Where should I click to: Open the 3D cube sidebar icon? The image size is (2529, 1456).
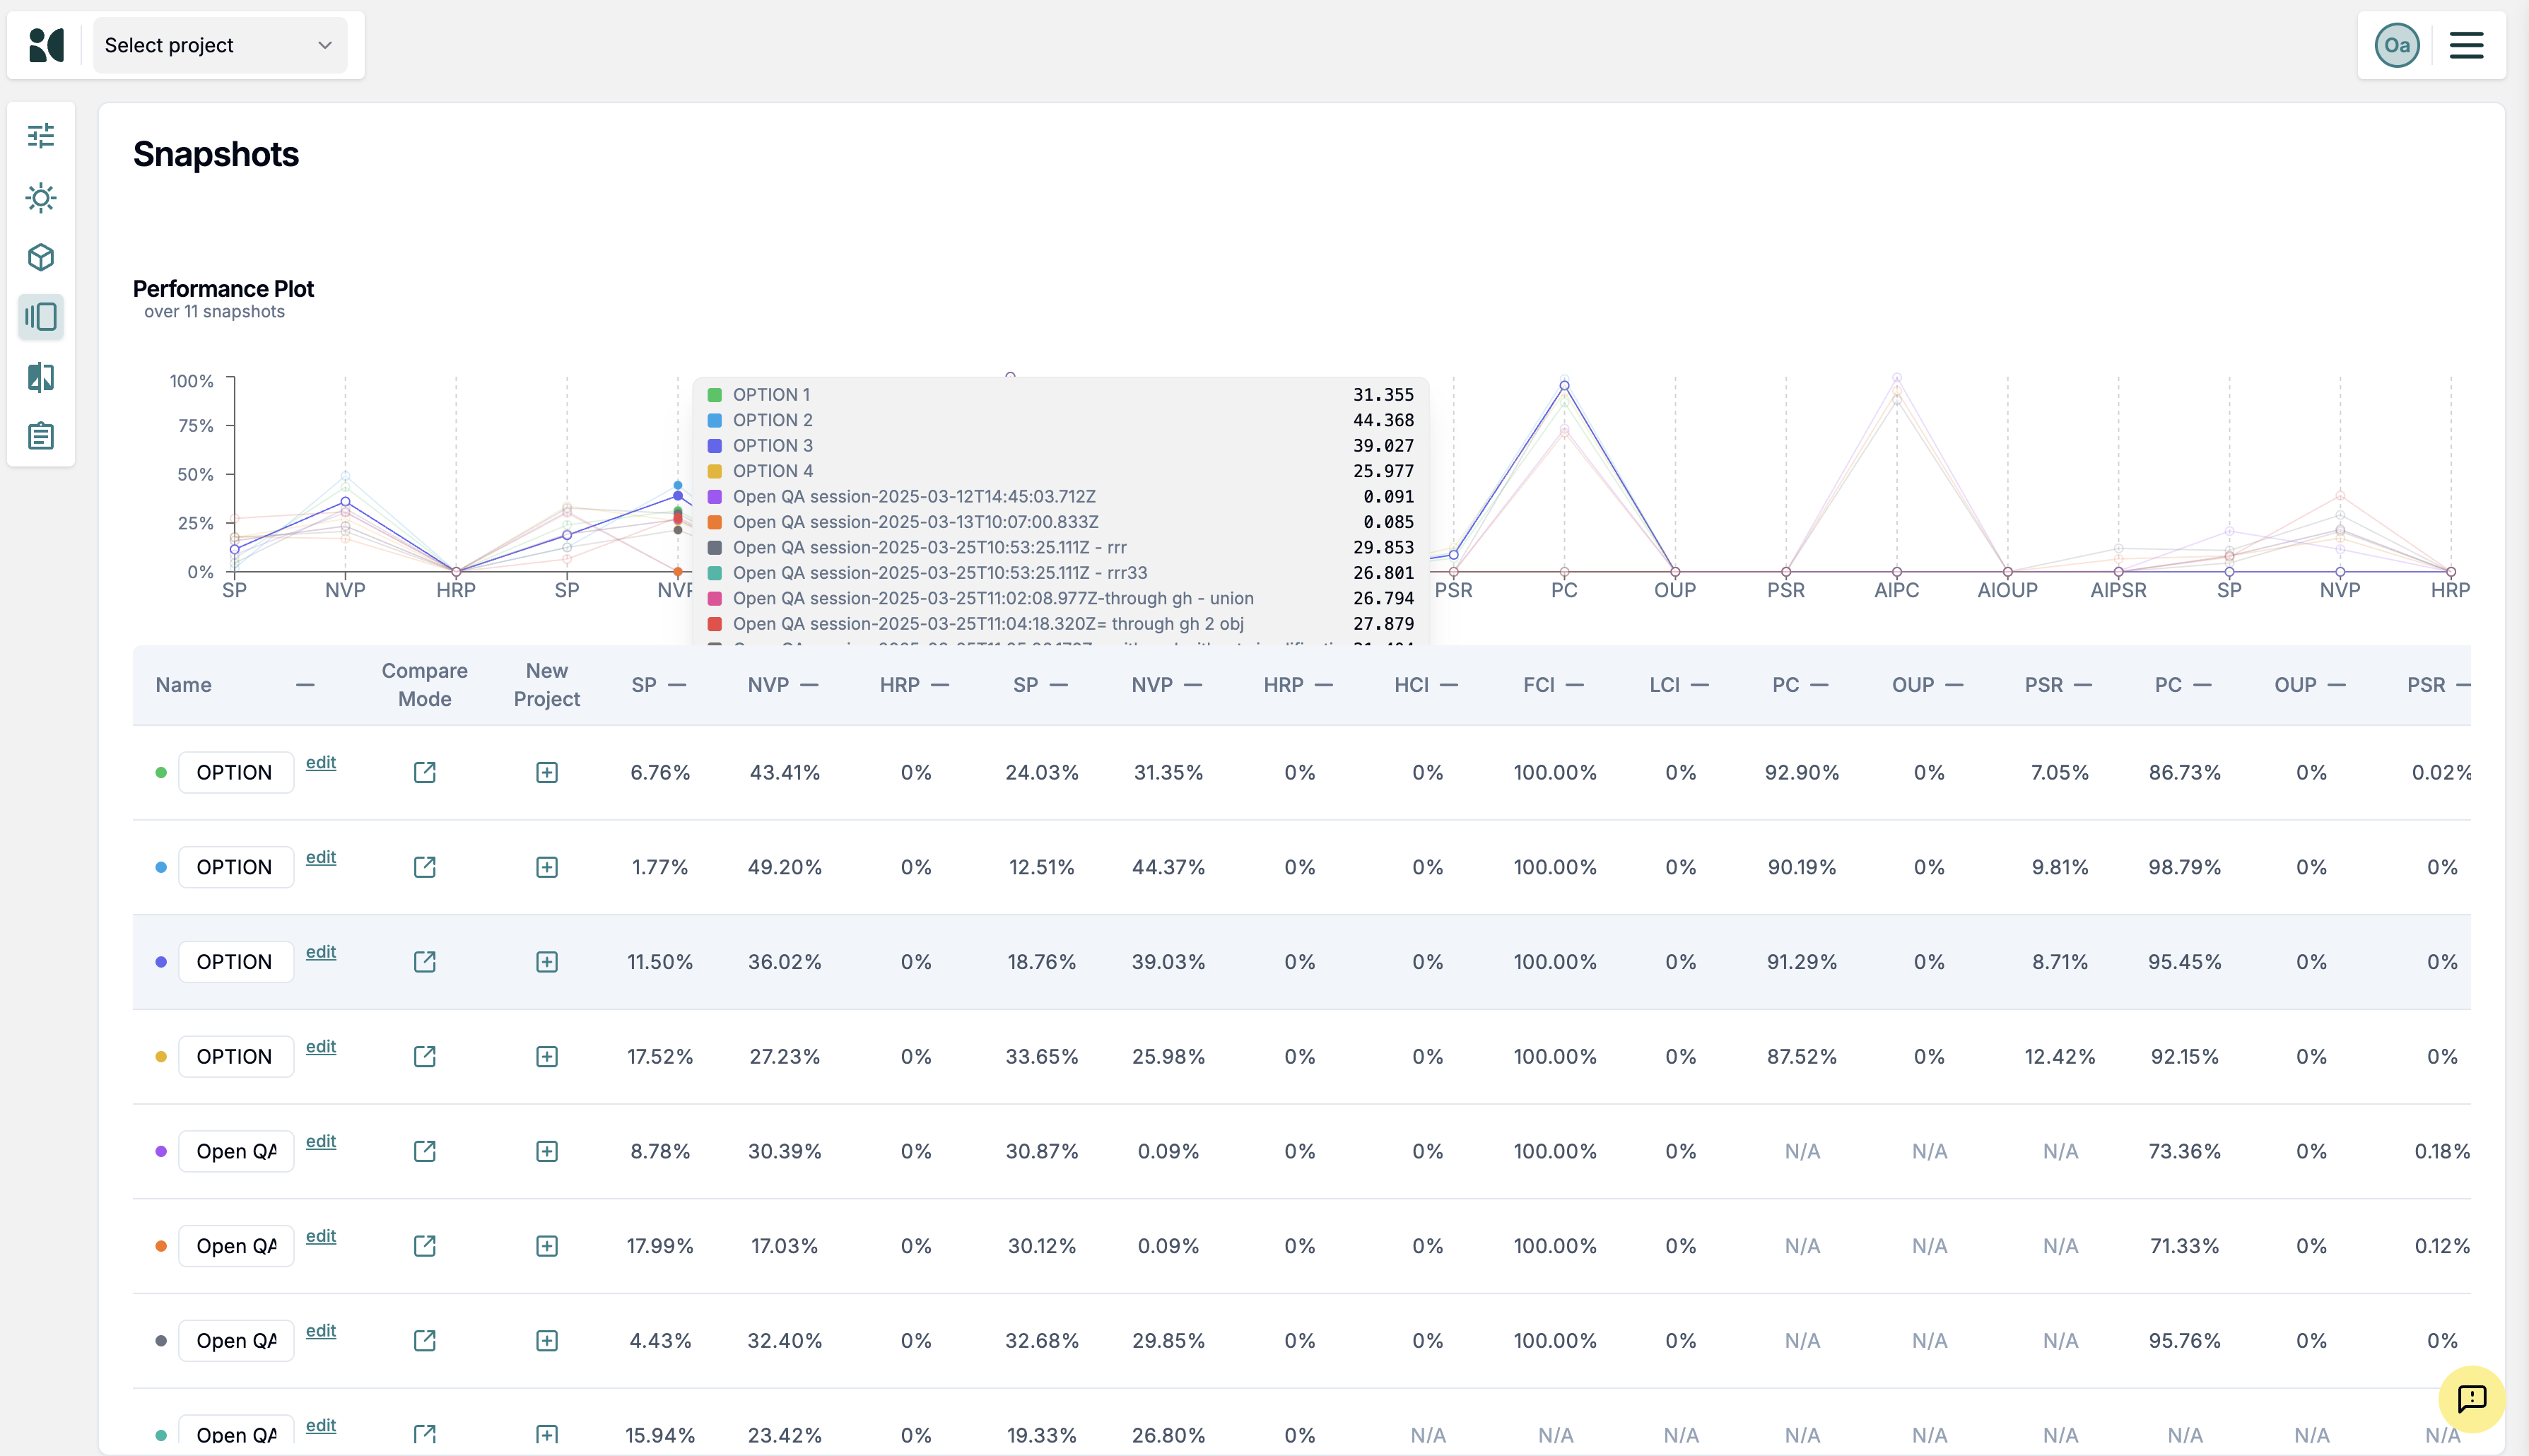coord(41,257)
